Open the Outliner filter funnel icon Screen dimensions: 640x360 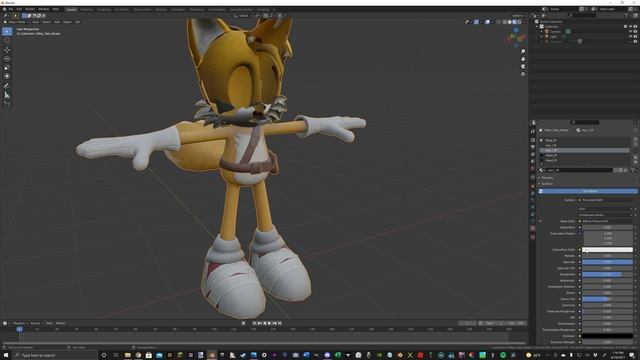click(x=627, y=16)
